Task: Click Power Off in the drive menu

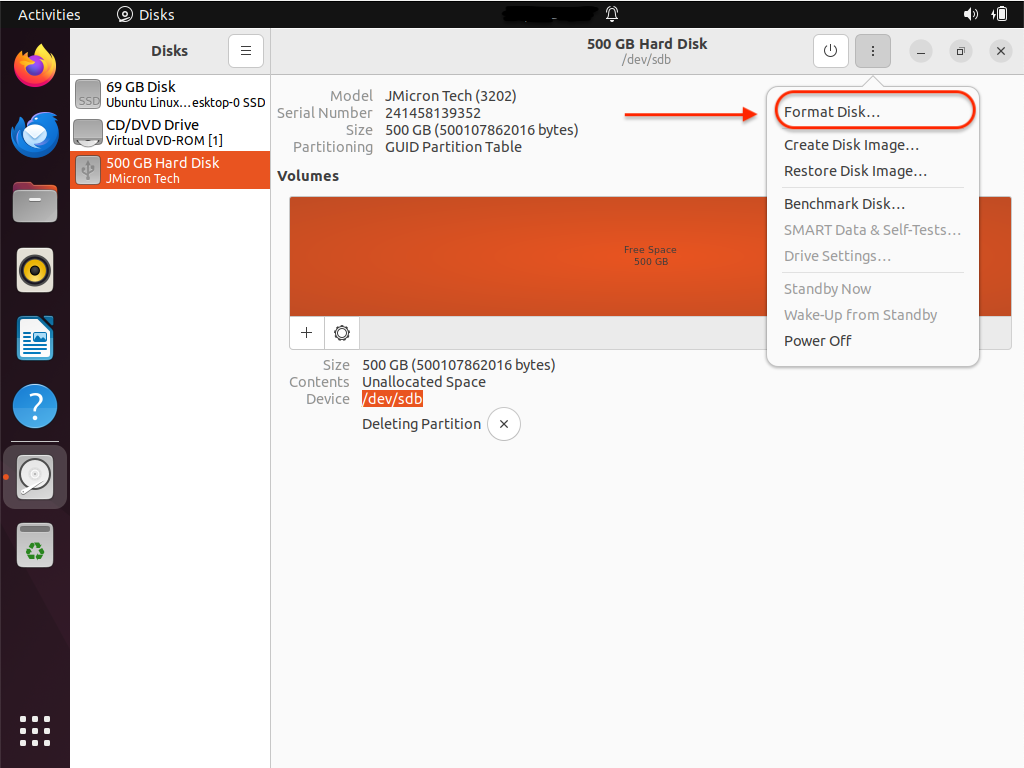Action: (x=817, y=341)
